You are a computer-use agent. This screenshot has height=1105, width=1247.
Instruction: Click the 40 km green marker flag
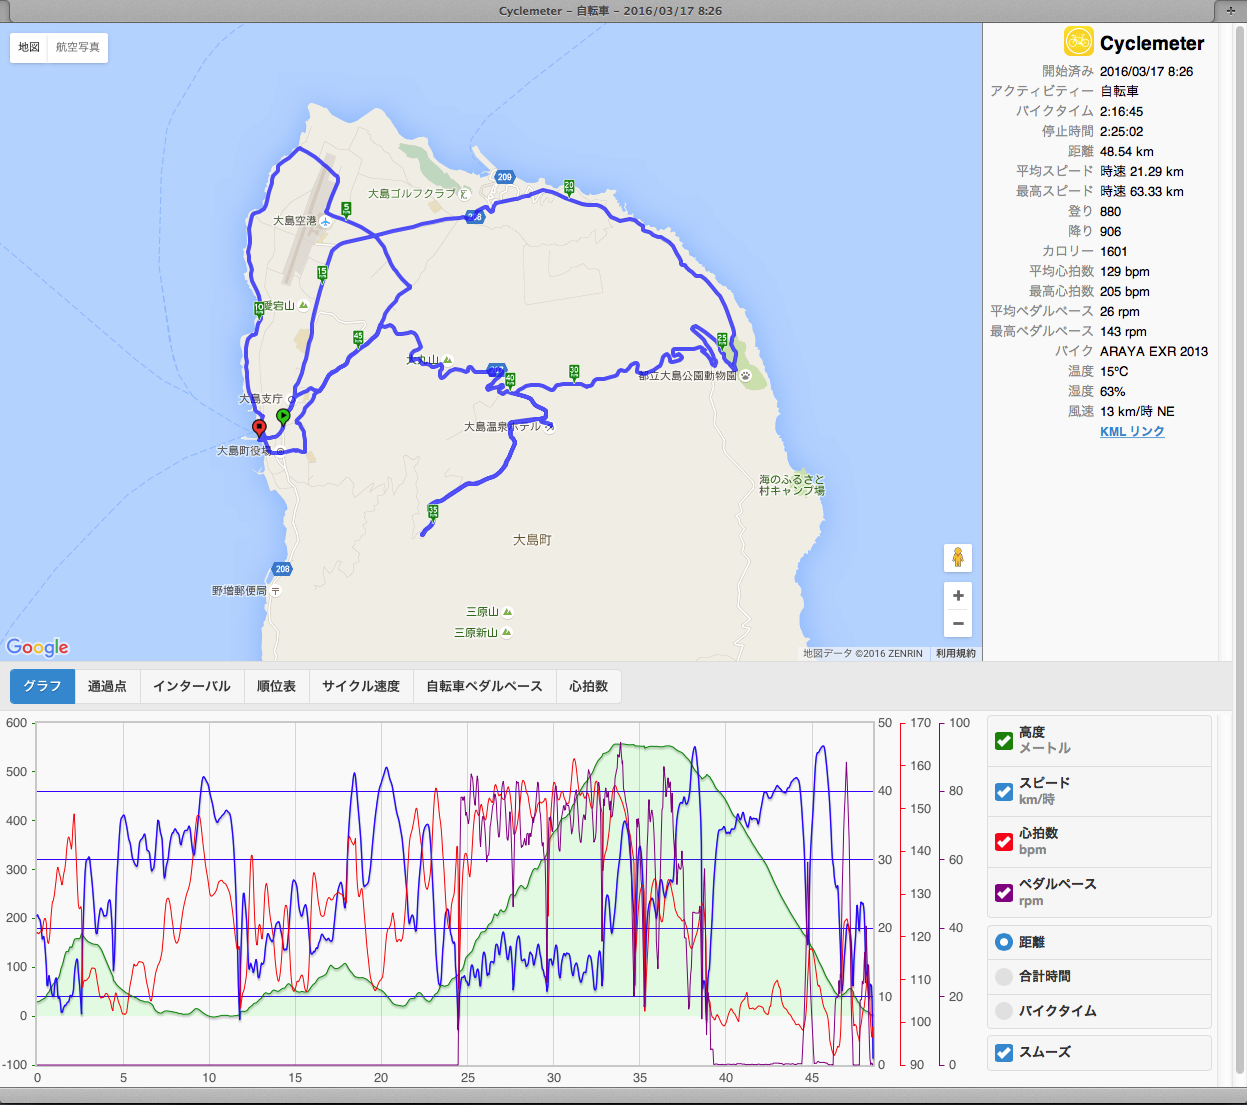[510, 379]
